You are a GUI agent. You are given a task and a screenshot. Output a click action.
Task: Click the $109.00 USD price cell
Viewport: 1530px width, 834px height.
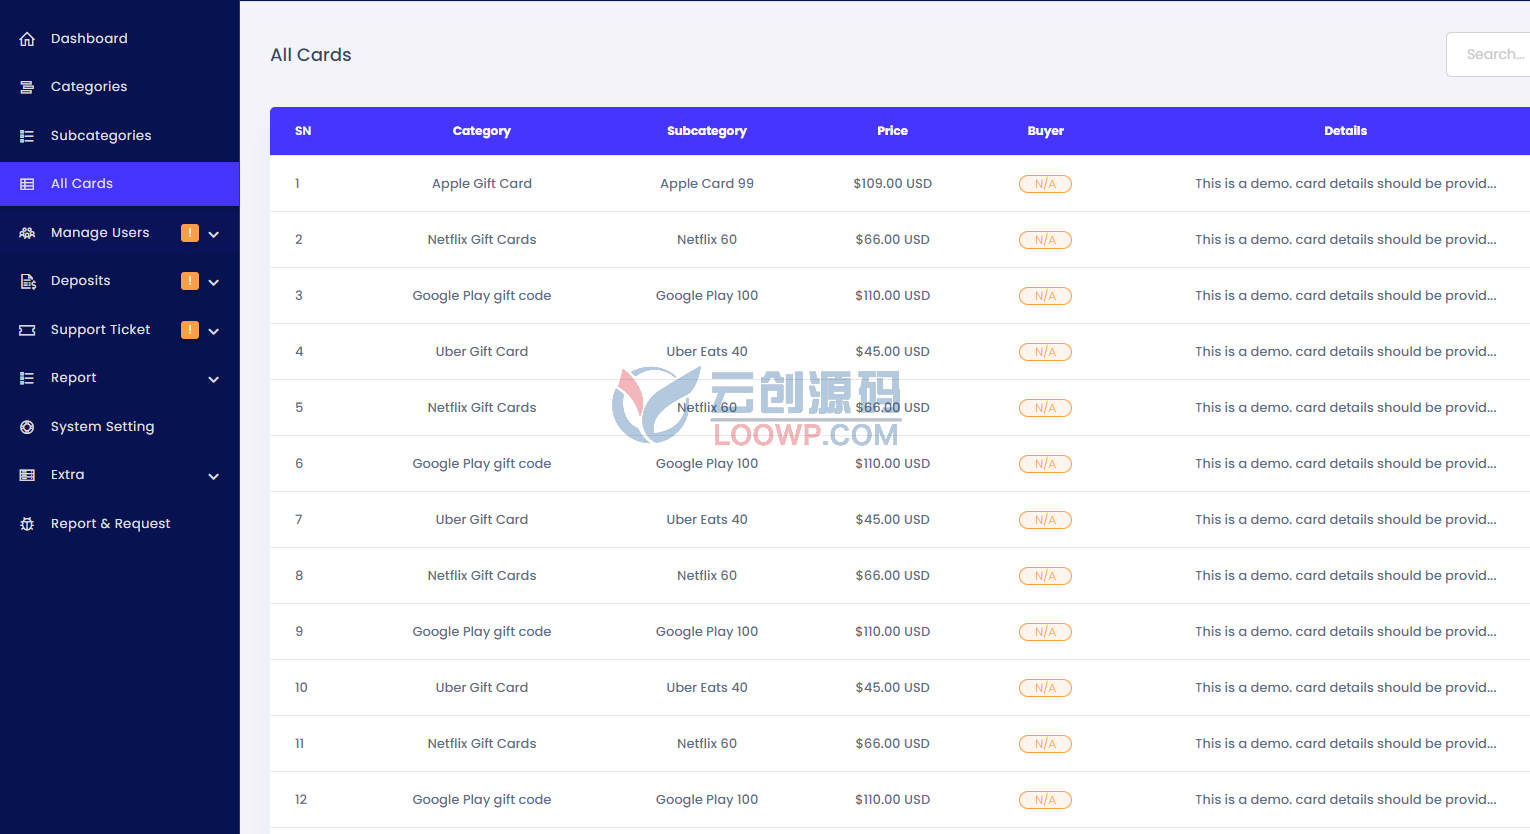tap(893, 183)
